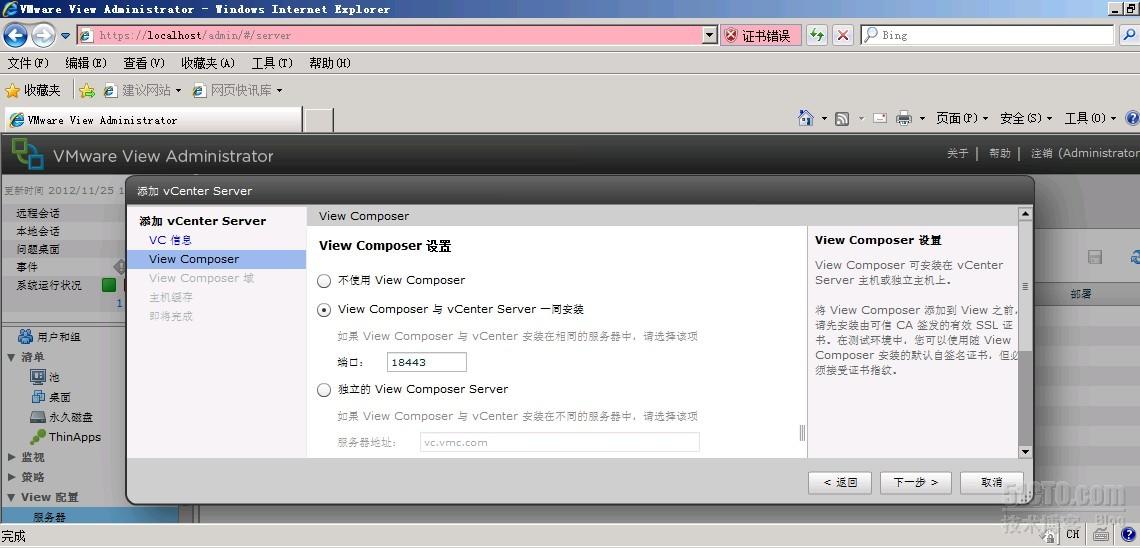Viewport: 1140px width, 548px height.
Task: Open the ThinApps item
Action: pos(65,437)
